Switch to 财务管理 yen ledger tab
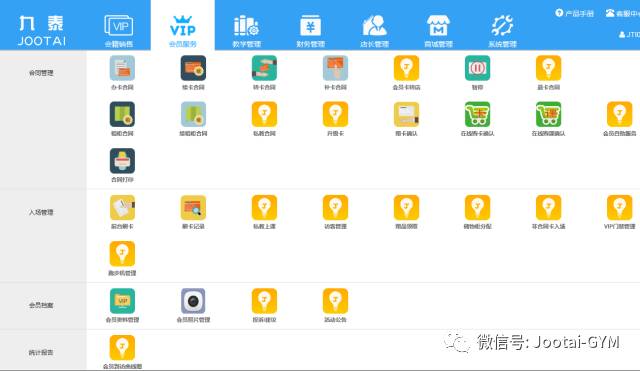 click(x=310, y=31)
